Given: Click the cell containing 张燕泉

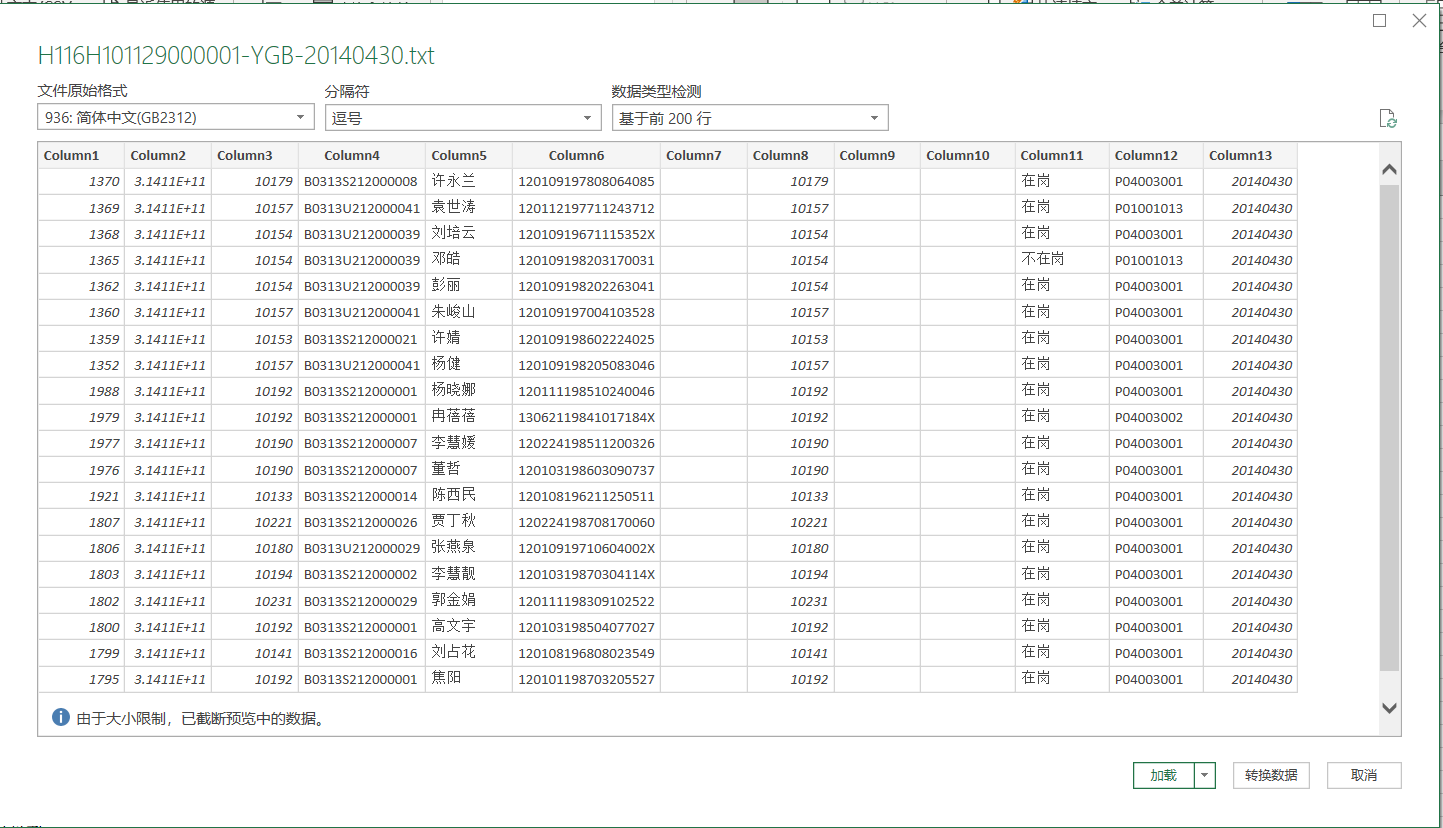Looking at the screenshot, I should [469, 548].
